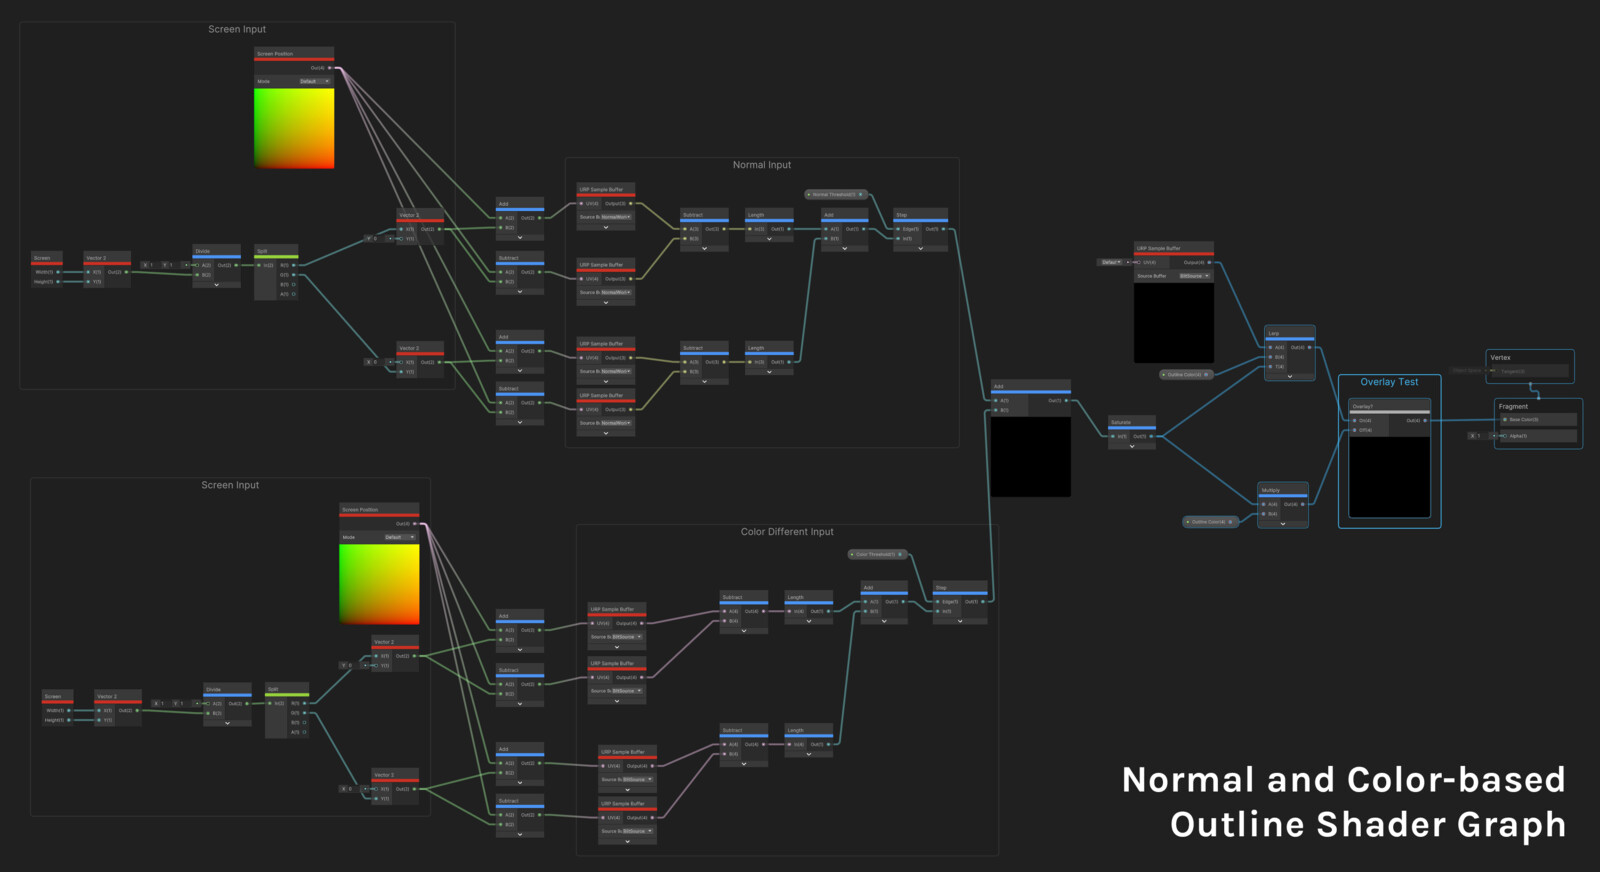Click output port of Color Threshold property
Viewport: 1600px width, 872px height.
click(x=900, y=554)
